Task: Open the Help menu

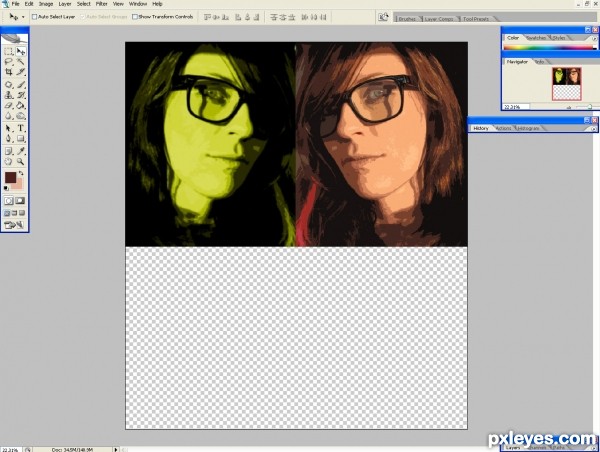Action: [x=157, y=4]
